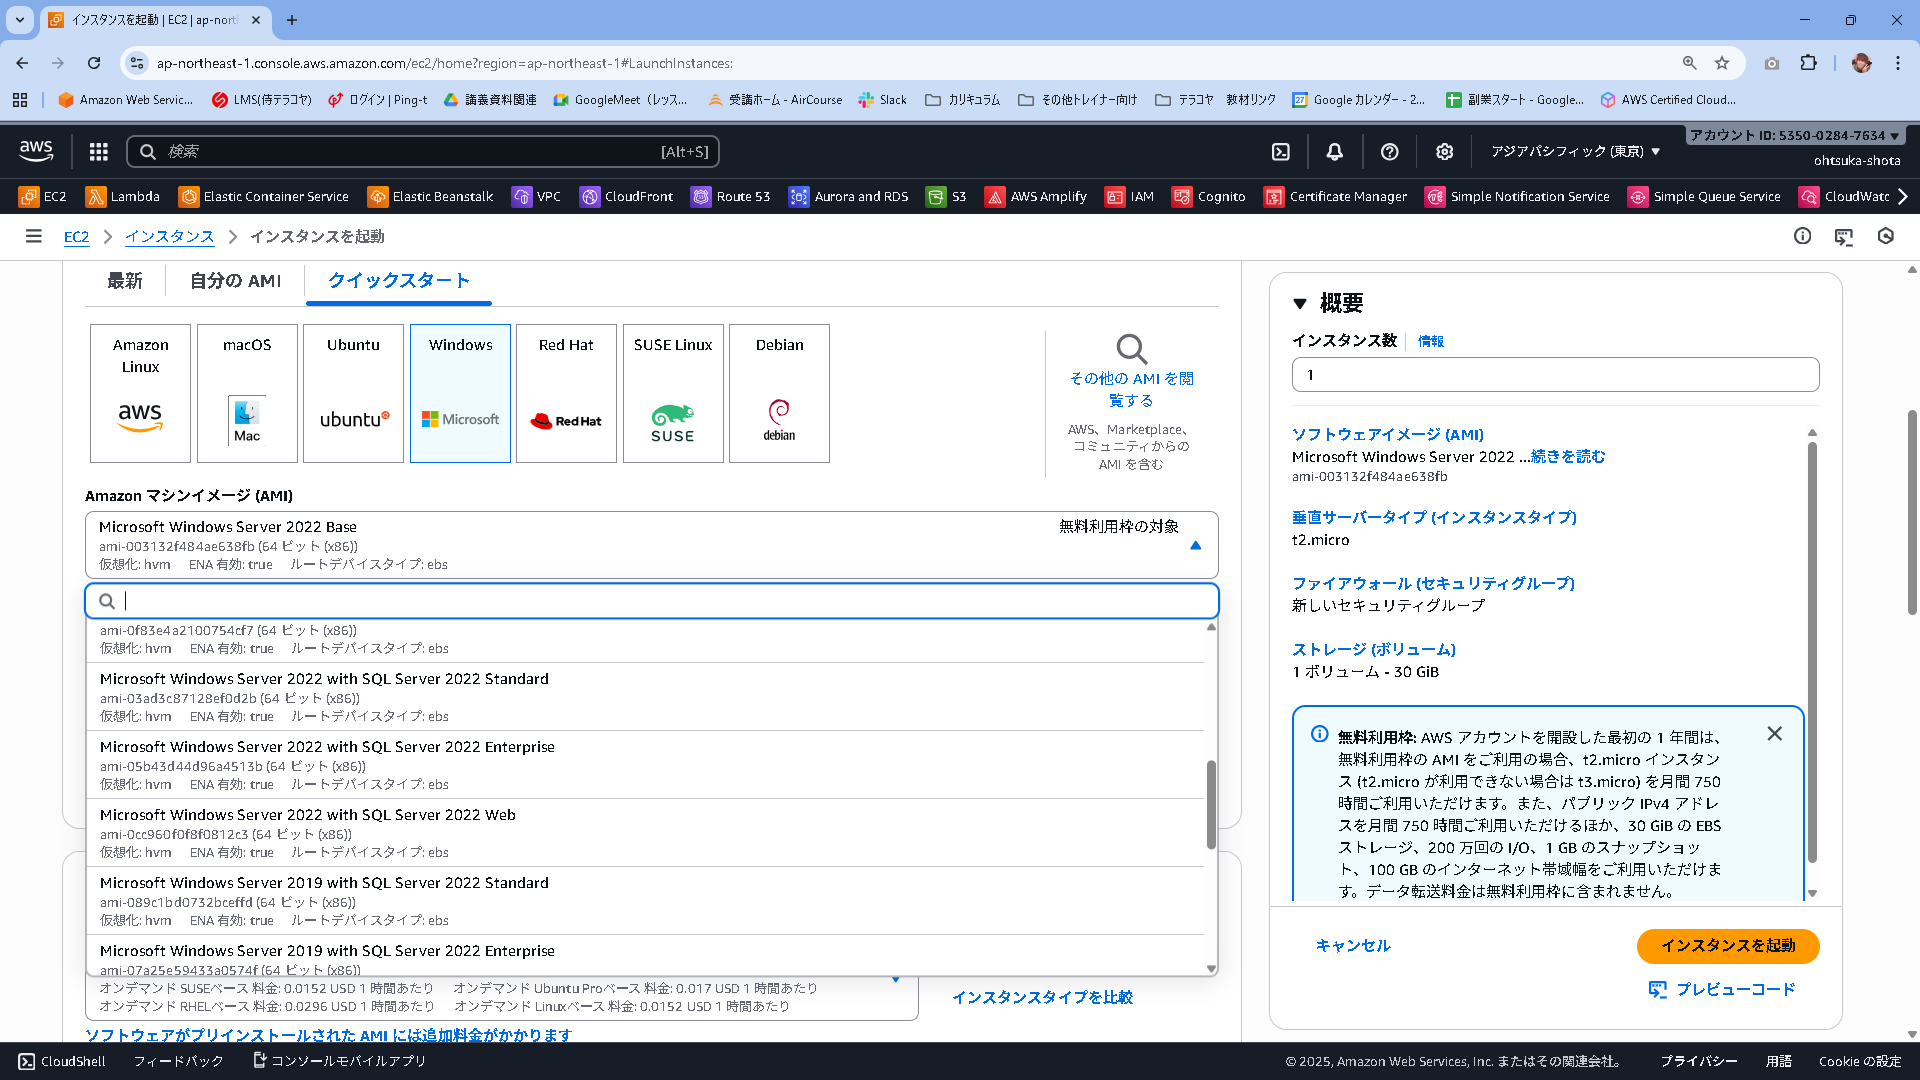Click the browse other AMIs magnifier icon
The width and height of the screenshot is (1920, 1080).
pyautogui.click(x=1131, y=349)
